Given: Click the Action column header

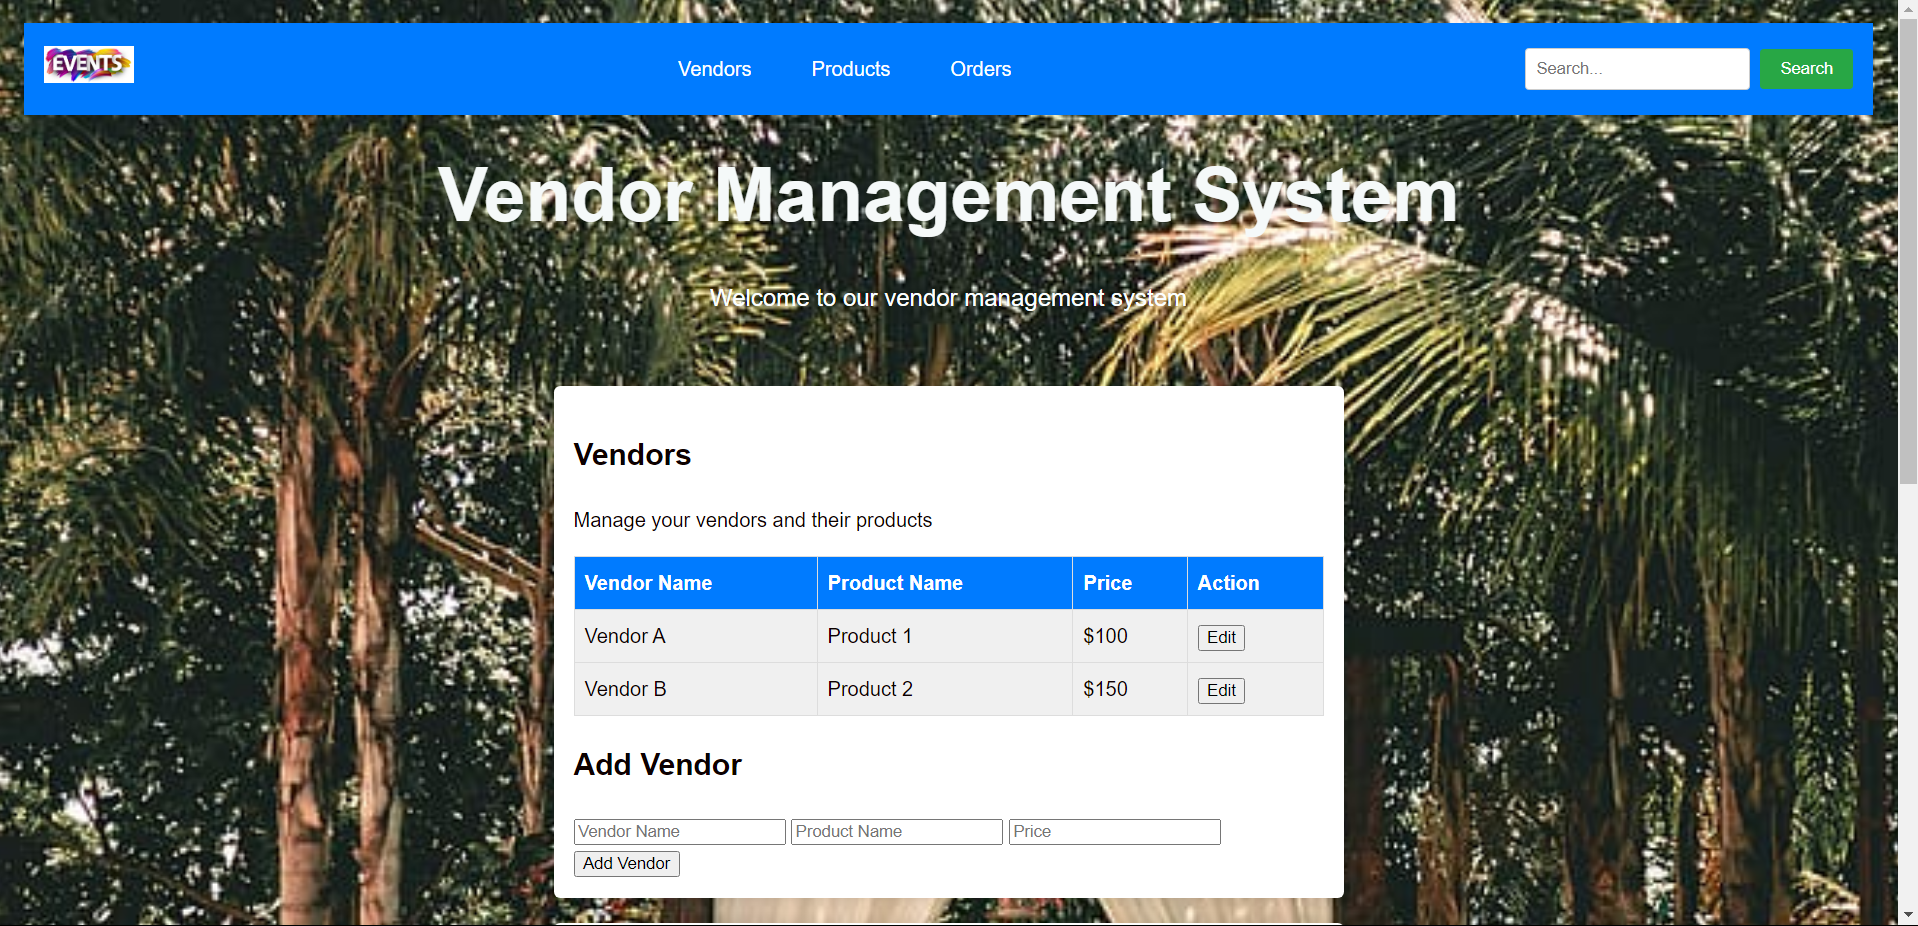Looking at the screenshot, I should (x=1228, y=583).
